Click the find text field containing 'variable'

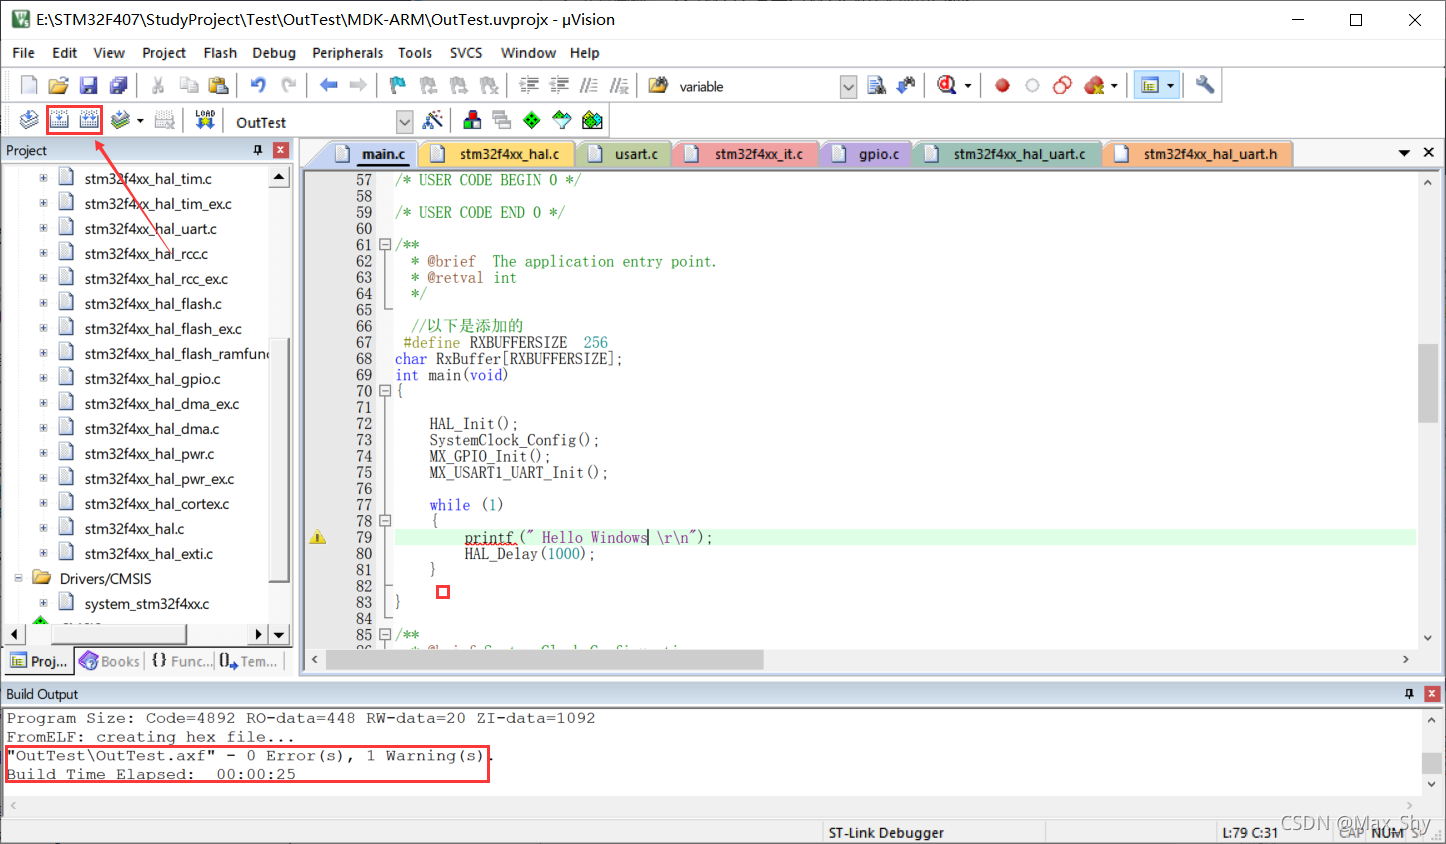(756, 87)
